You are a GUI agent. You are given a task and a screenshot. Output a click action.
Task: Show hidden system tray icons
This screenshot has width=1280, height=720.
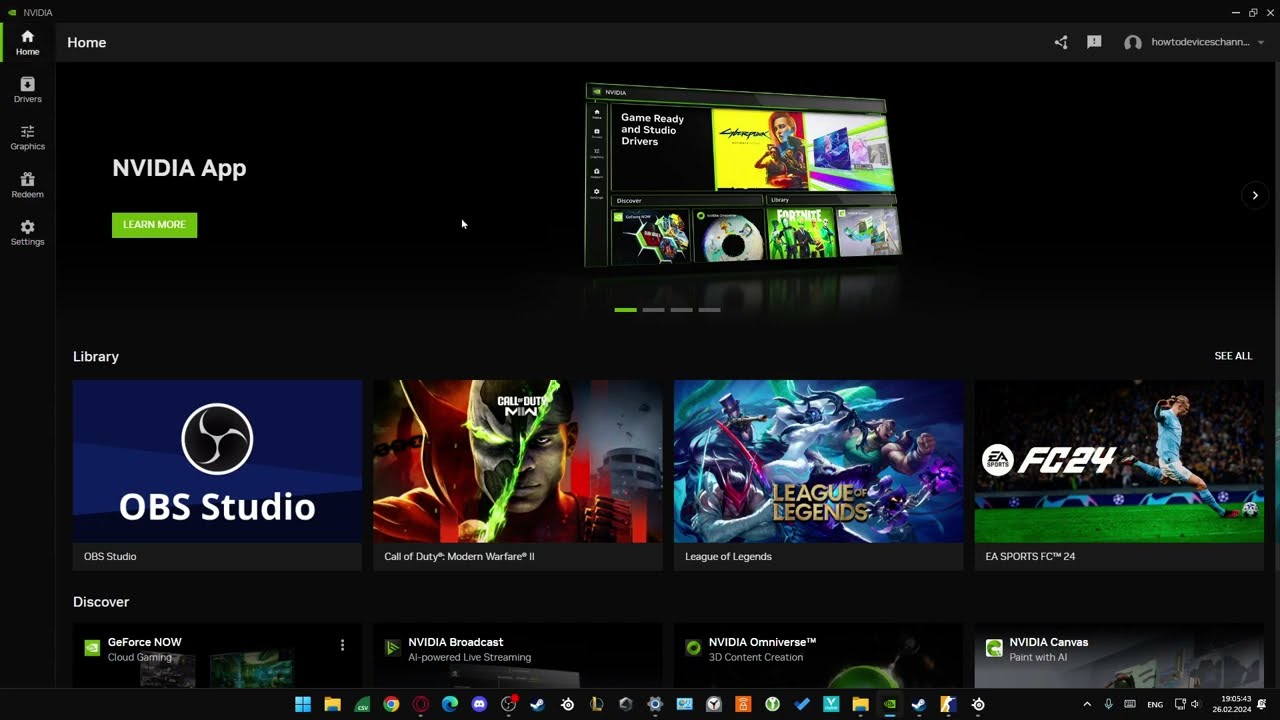(x=1087, y=704)
